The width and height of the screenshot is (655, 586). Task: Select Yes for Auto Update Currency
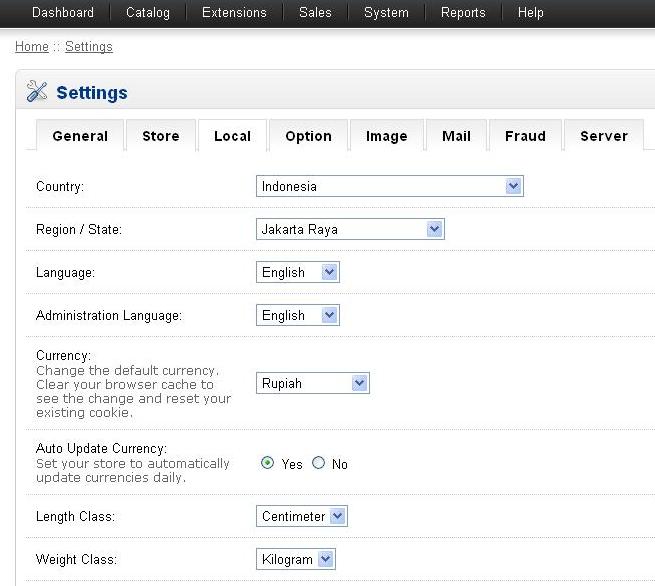[268, 463]
